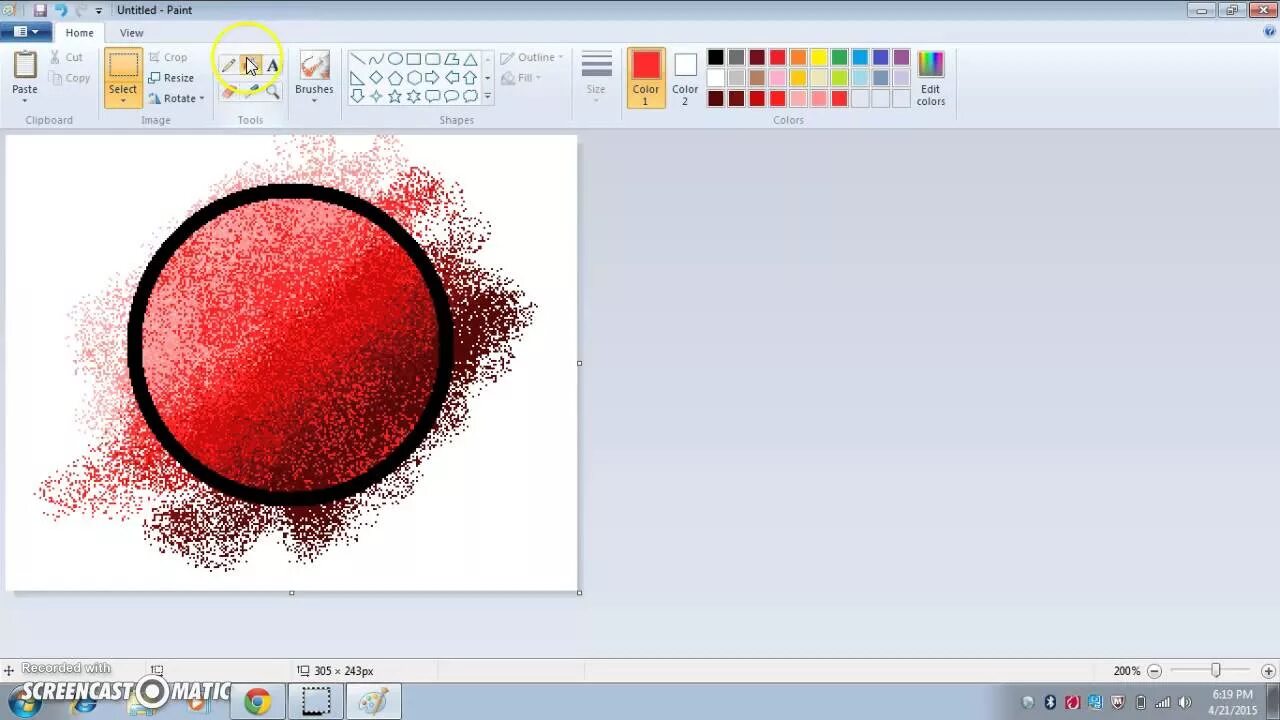The image size is (1280, 720).
Task: Pick the purple color swatch
Action: coord(901,58)
